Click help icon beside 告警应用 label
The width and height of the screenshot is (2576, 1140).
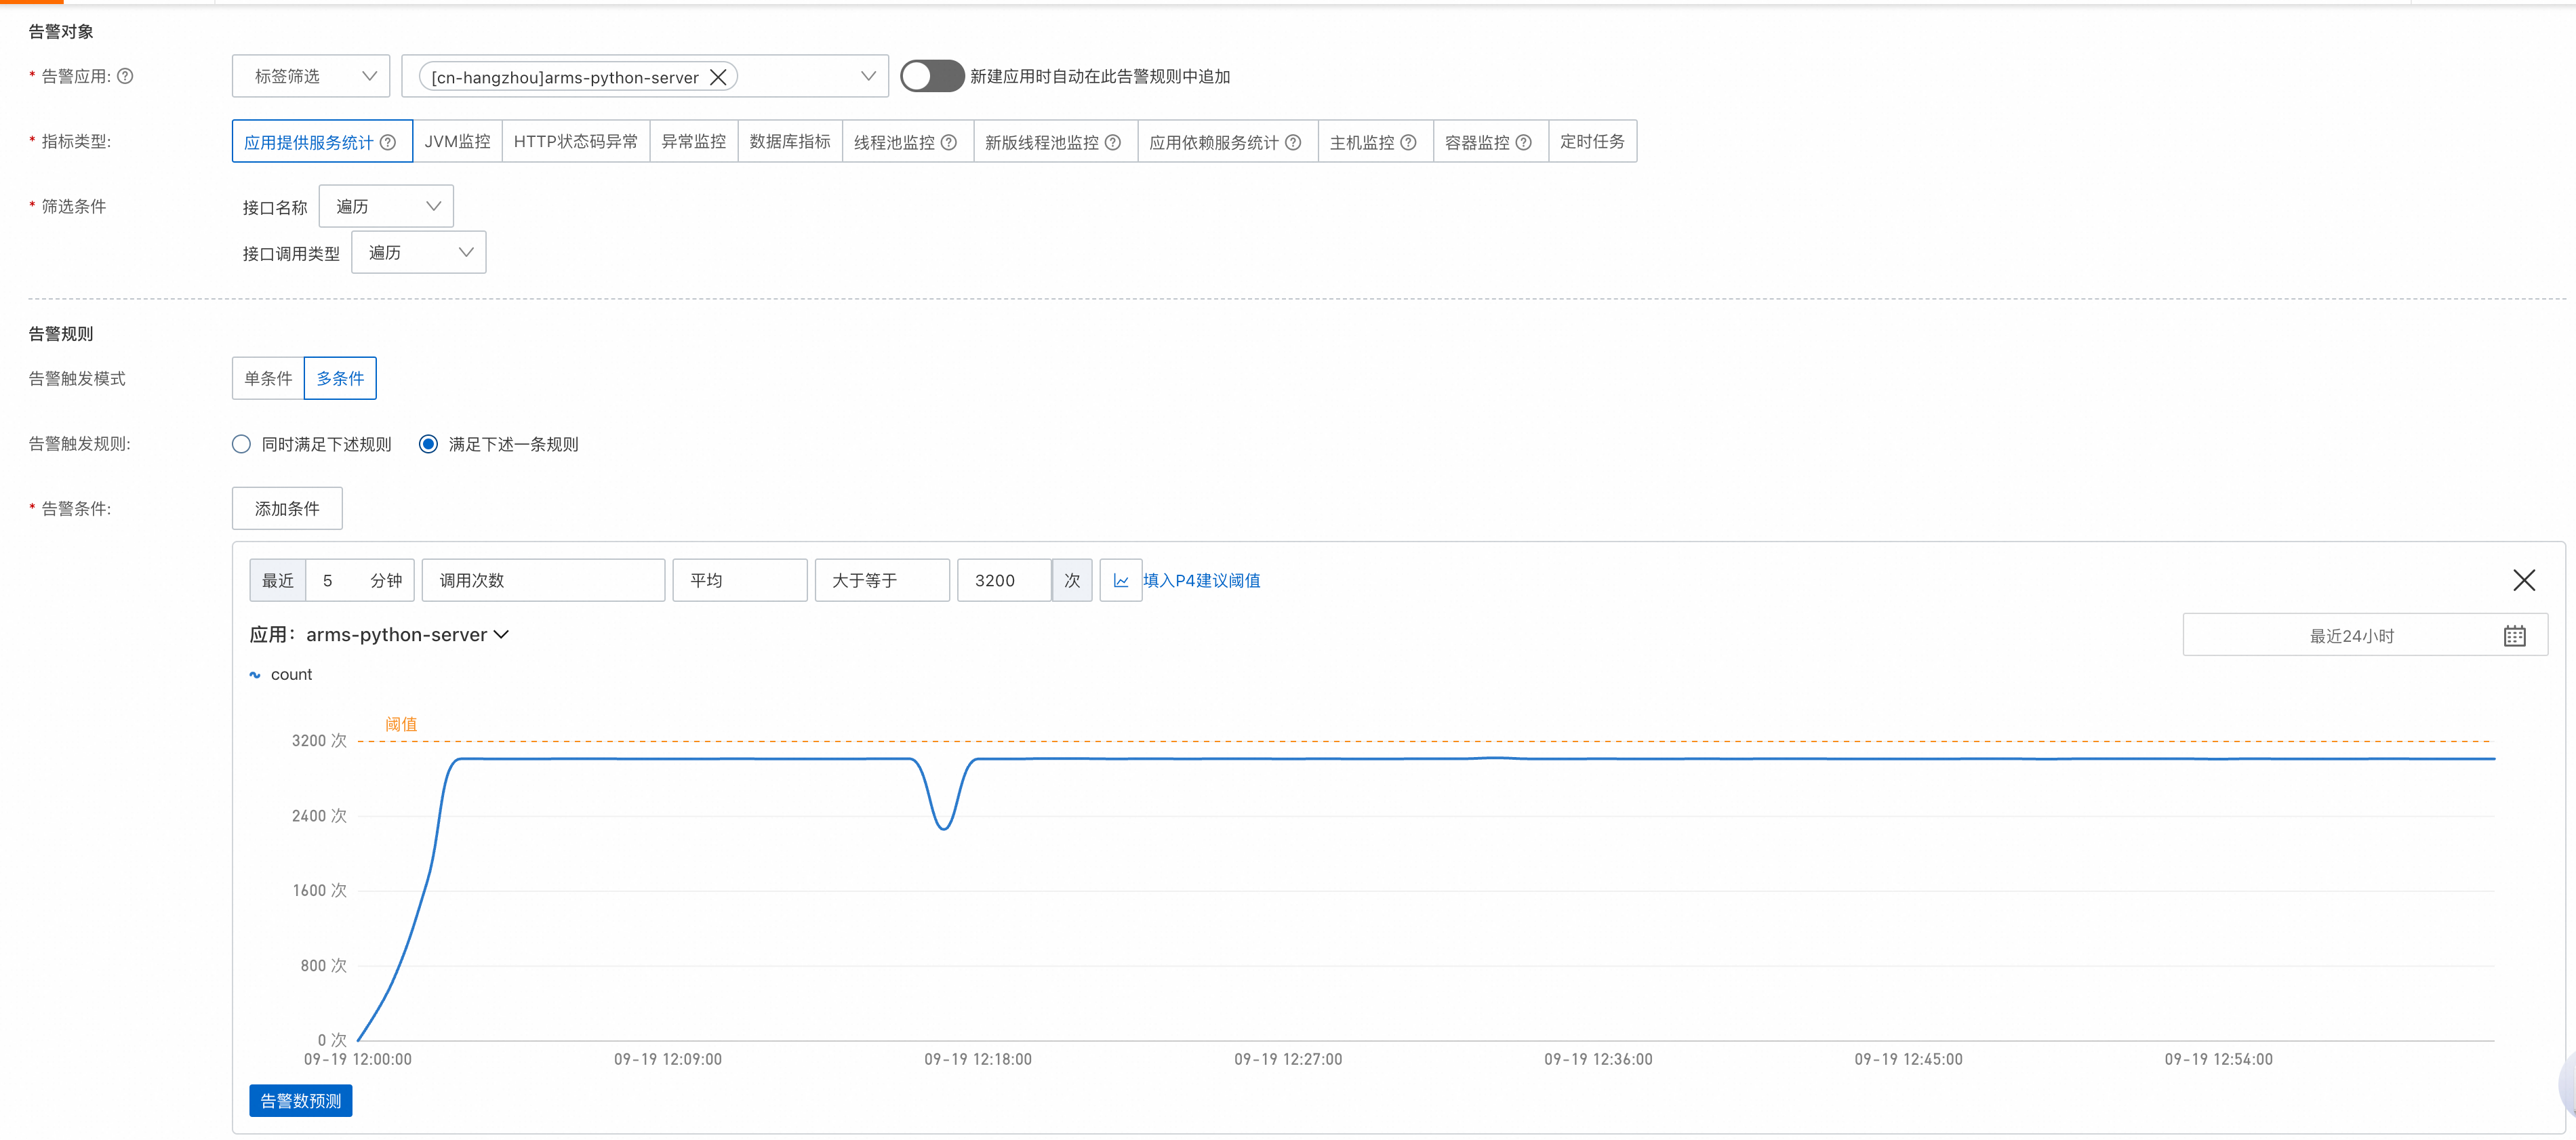(x=125, y=76)
